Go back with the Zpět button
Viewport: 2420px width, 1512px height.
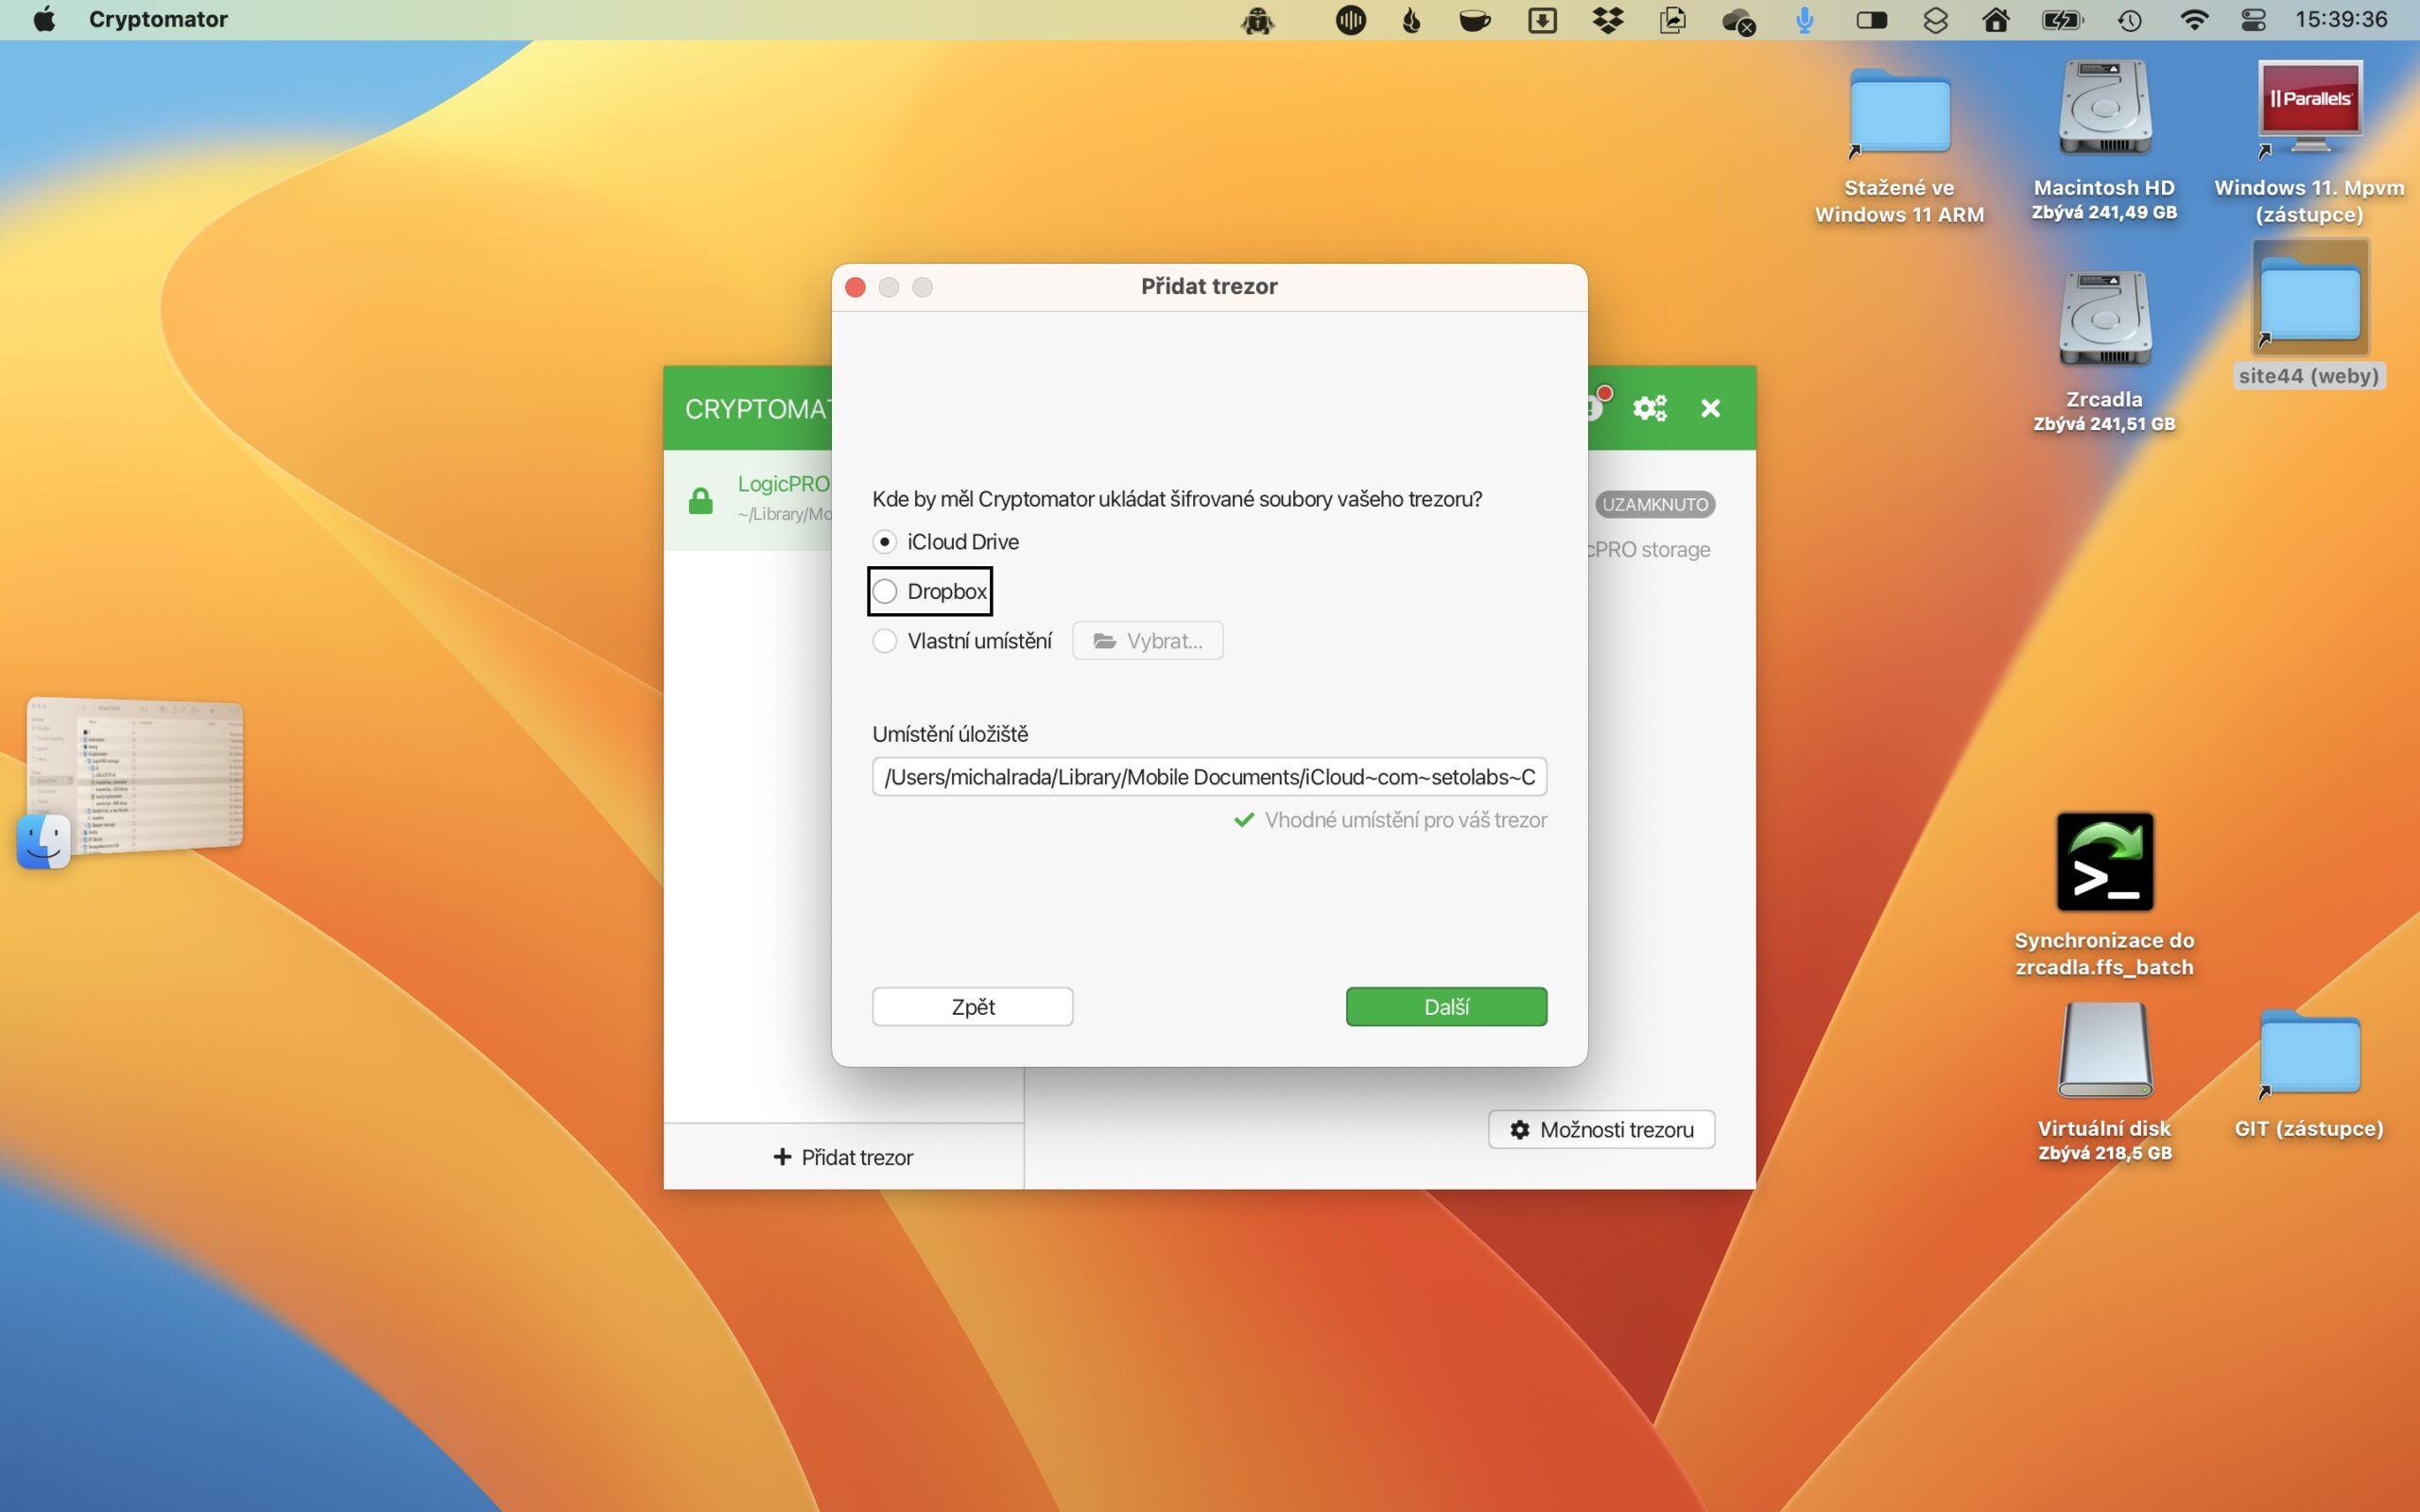click(972, 1007)
